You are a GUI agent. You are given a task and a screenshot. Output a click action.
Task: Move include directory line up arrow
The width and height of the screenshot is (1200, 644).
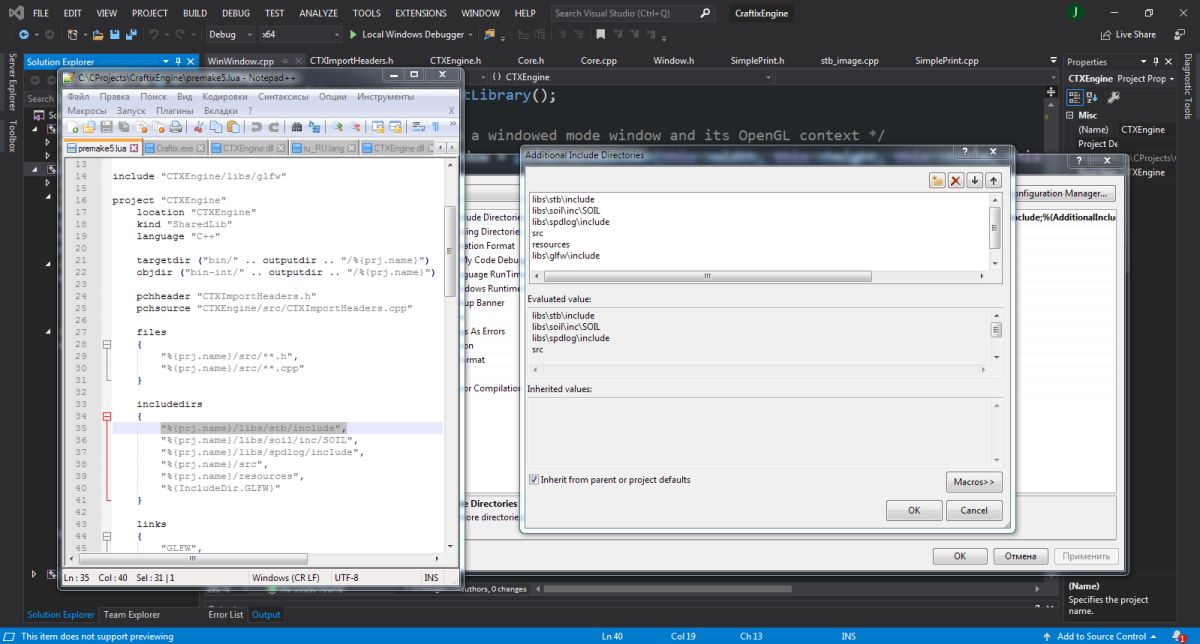tap(992, 180)
